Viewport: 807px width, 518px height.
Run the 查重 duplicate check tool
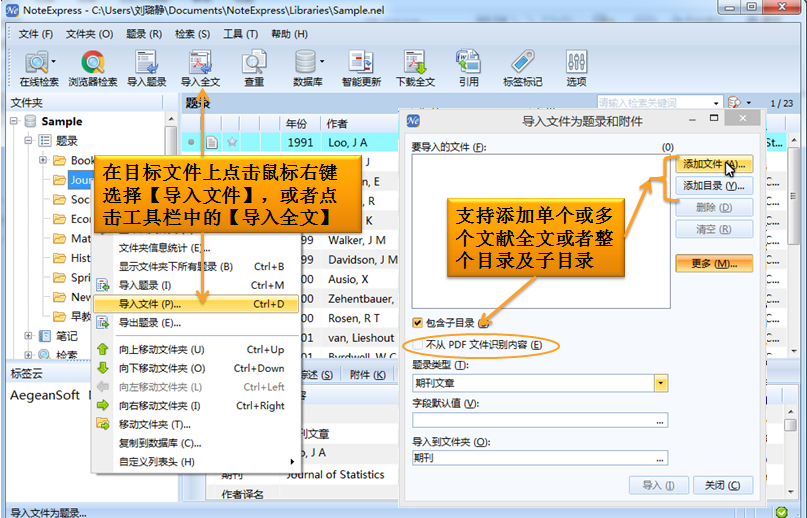tap(254, 68)
